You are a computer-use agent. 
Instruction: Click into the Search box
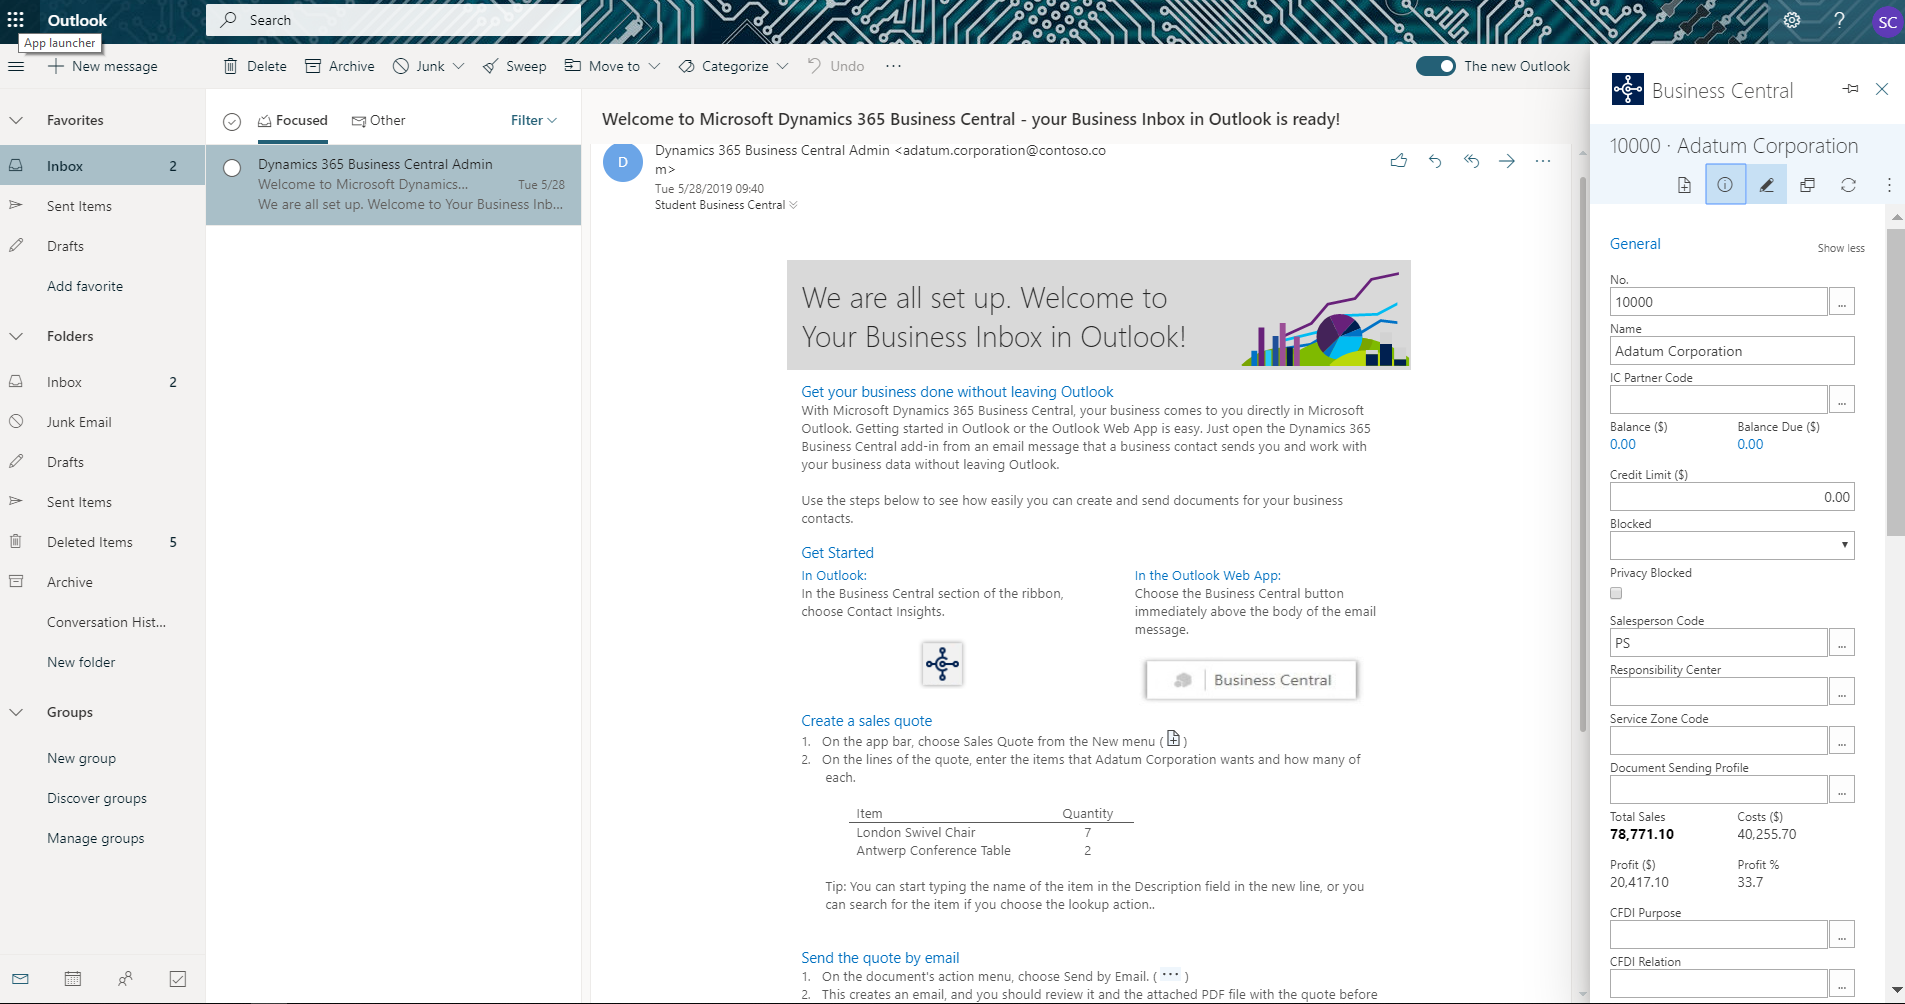pos(393,20)
